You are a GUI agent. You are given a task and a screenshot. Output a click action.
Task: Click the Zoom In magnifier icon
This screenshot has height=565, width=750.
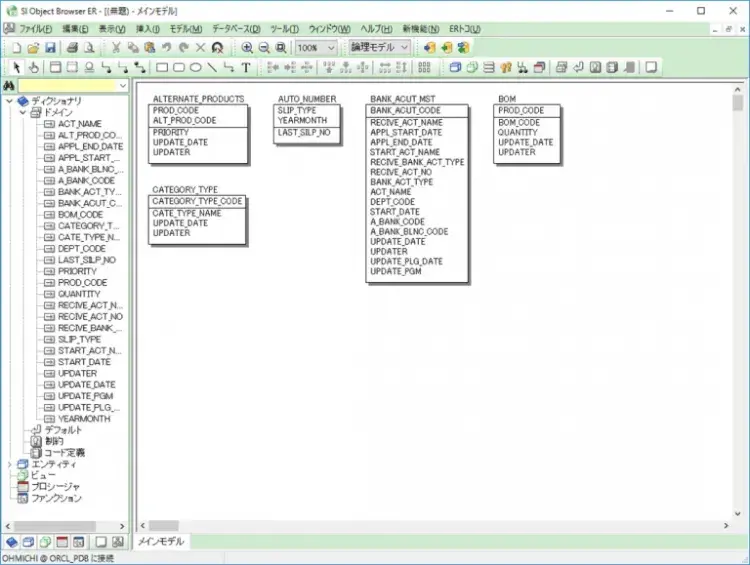pyautogui.click(x=247, y=47)
